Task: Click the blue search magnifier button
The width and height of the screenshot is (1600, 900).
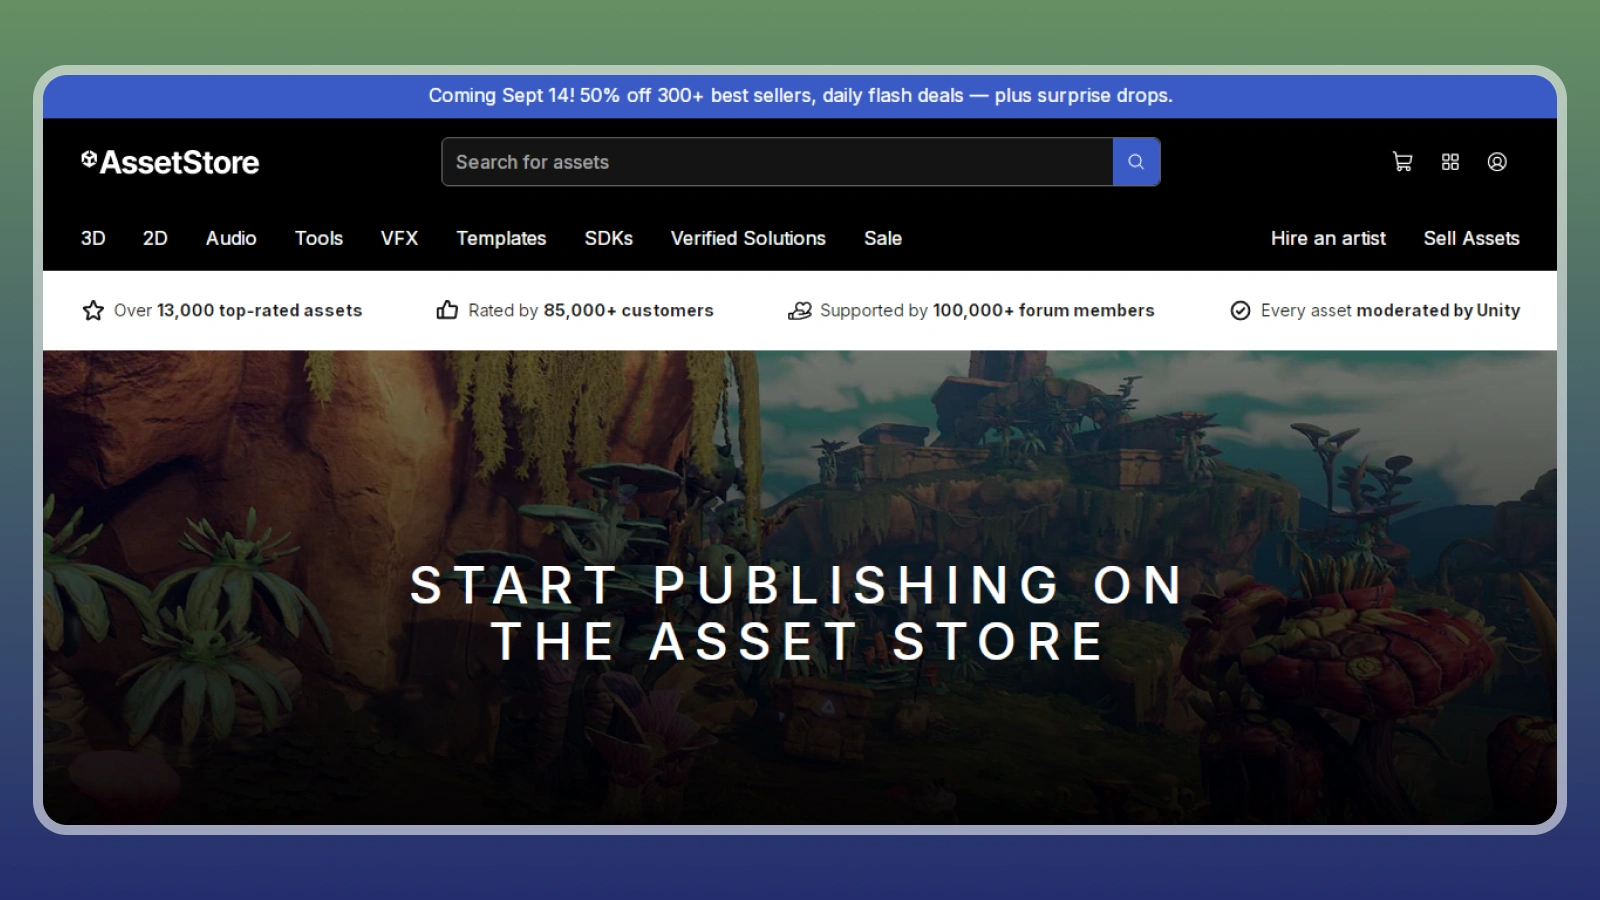Action: [1136, 162]
